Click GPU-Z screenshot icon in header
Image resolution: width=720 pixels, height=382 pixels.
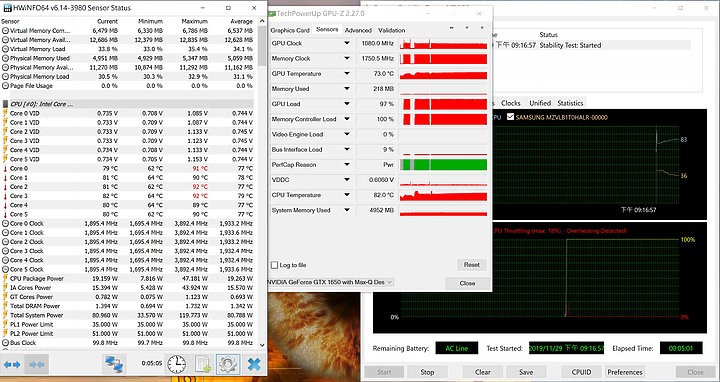tap(451, 28)
